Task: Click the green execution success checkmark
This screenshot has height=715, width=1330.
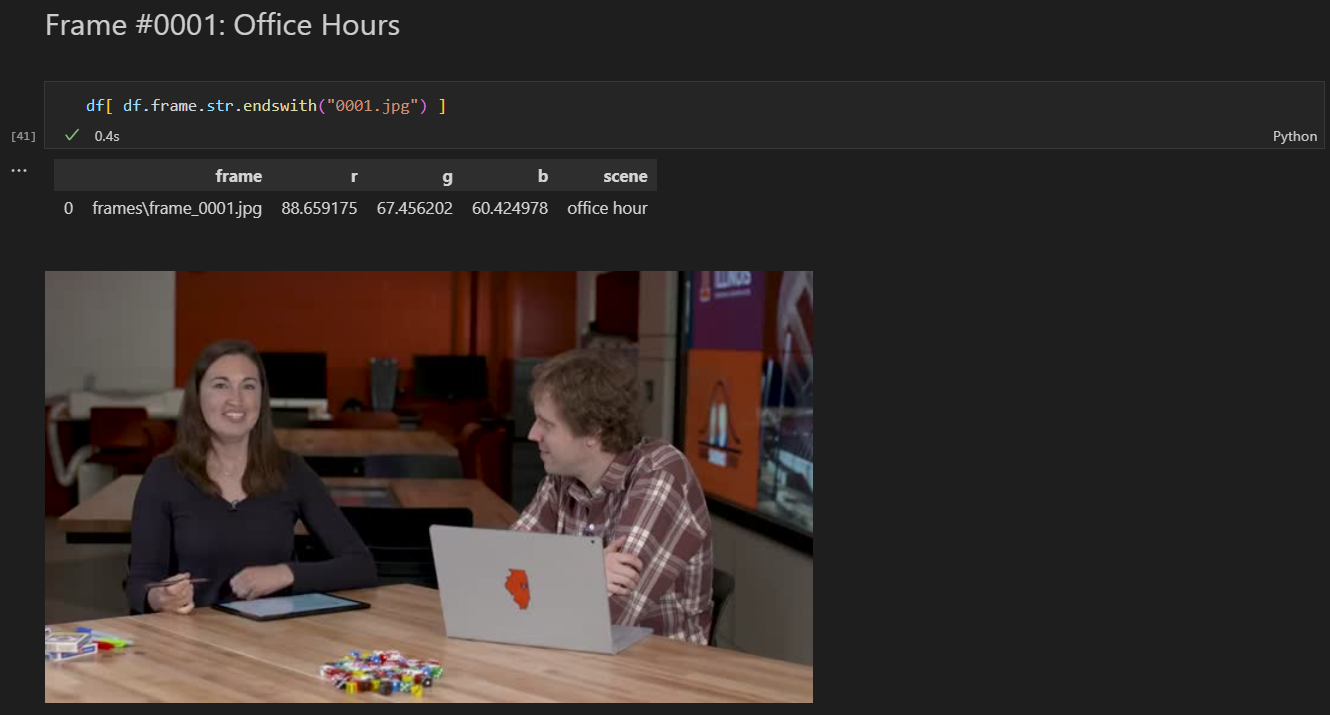Action: click(x=72, y=135)
